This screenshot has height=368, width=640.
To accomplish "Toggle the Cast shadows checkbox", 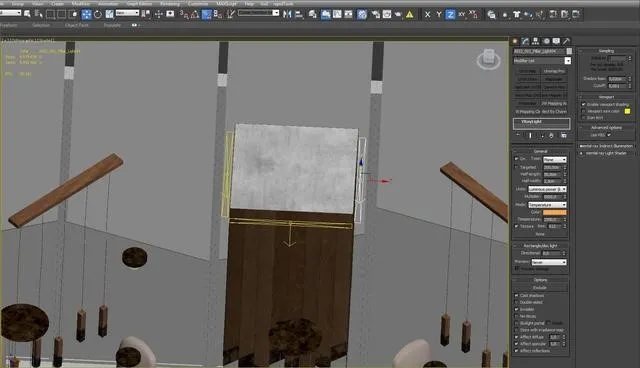I will click(x=516, y=295).
